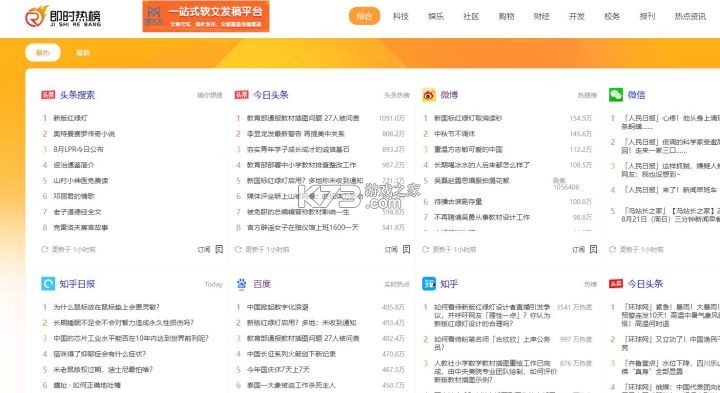This screenshot has height=393, width=720.
Task: Open 头条搜索 item 7 老子道德经全文
Action: coord(77,212)
